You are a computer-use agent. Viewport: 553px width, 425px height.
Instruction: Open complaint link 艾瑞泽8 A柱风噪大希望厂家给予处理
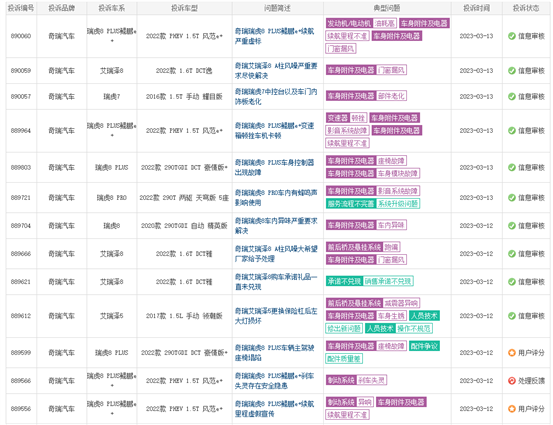click(276, 254)
